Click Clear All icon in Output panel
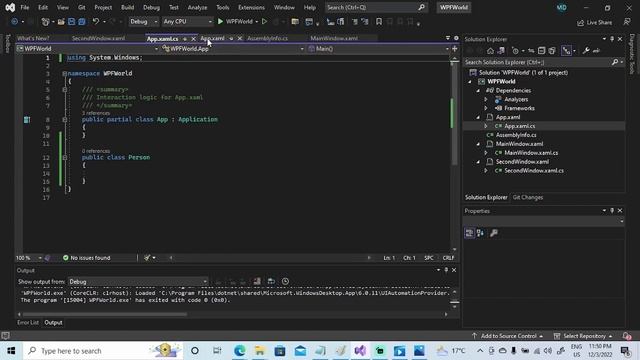 click(x=257, y=281)
